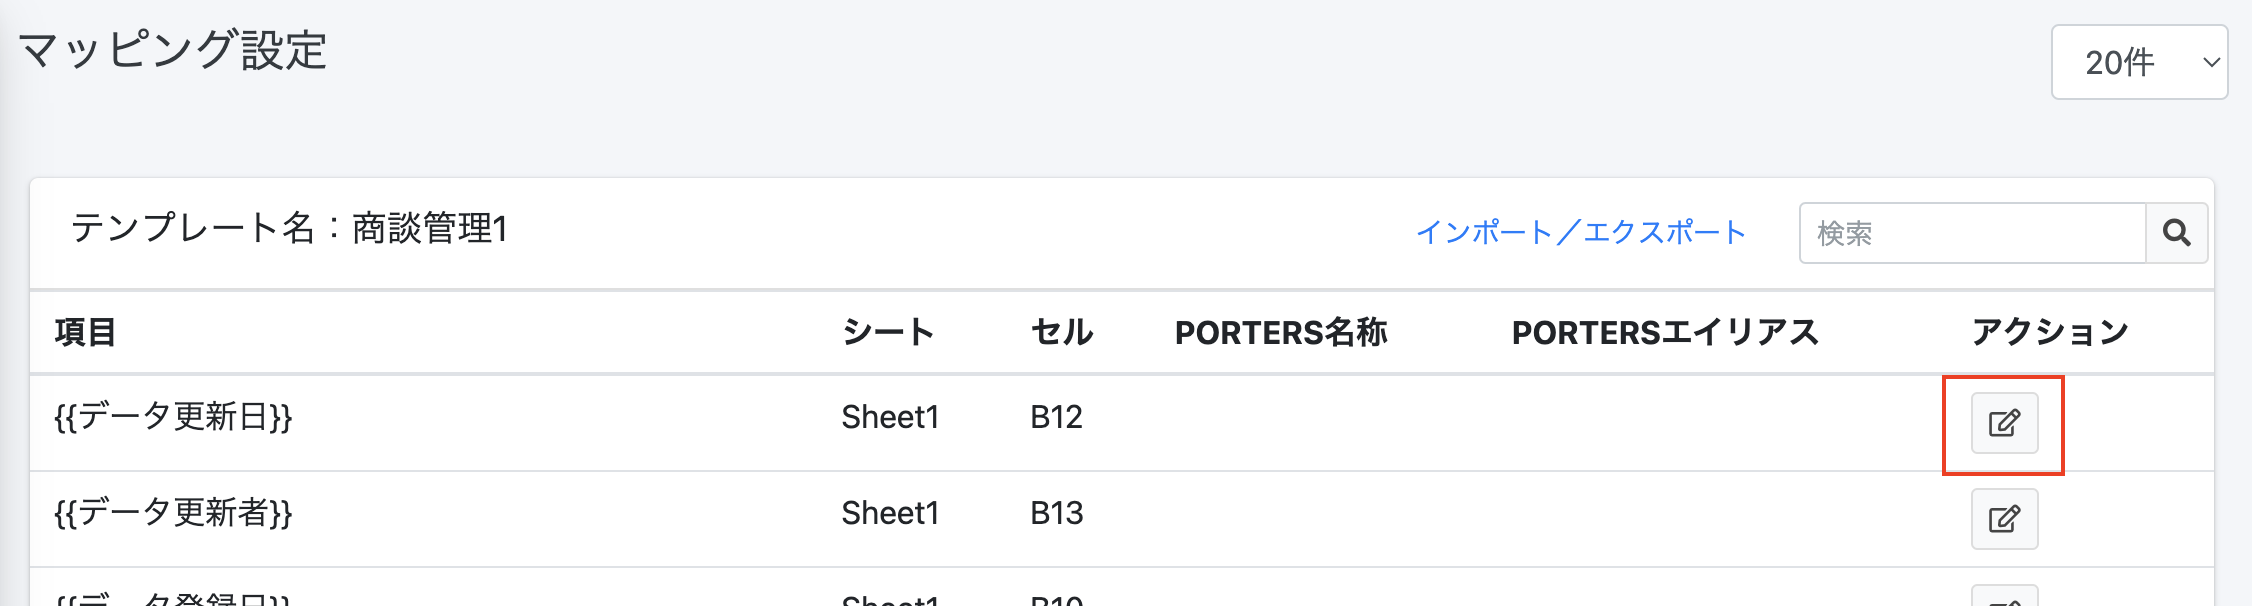The height and width of the screenshot is (606, 2252).
Task: Click the dropdown chevron beside 20件
Action: (x=2211, y=62)
